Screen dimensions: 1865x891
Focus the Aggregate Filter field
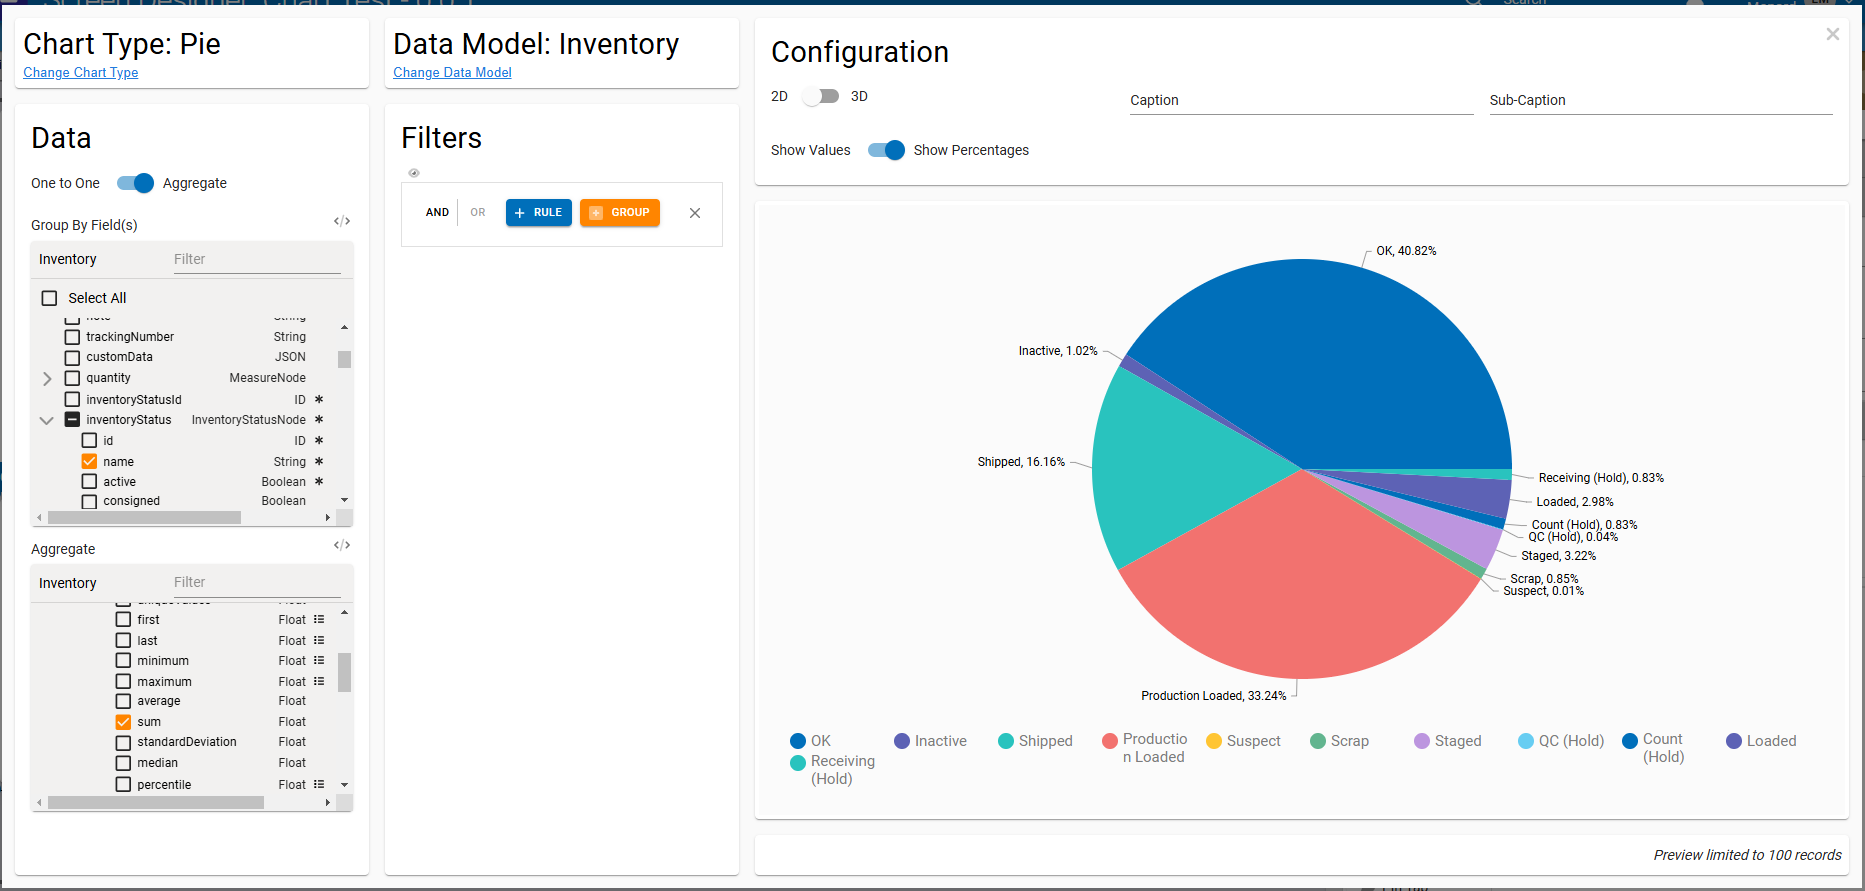point(257,582)
